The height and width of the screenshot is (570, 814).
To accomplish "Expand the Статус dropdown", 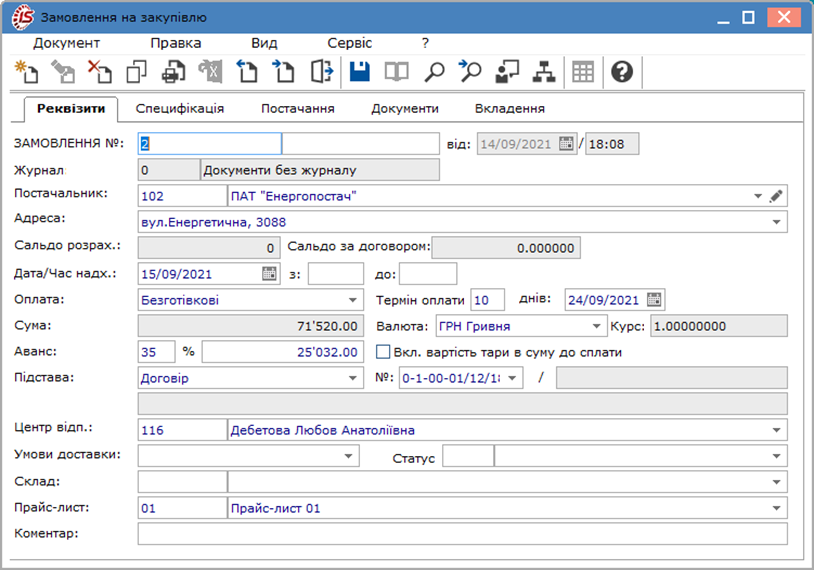I will coord(777,456).
